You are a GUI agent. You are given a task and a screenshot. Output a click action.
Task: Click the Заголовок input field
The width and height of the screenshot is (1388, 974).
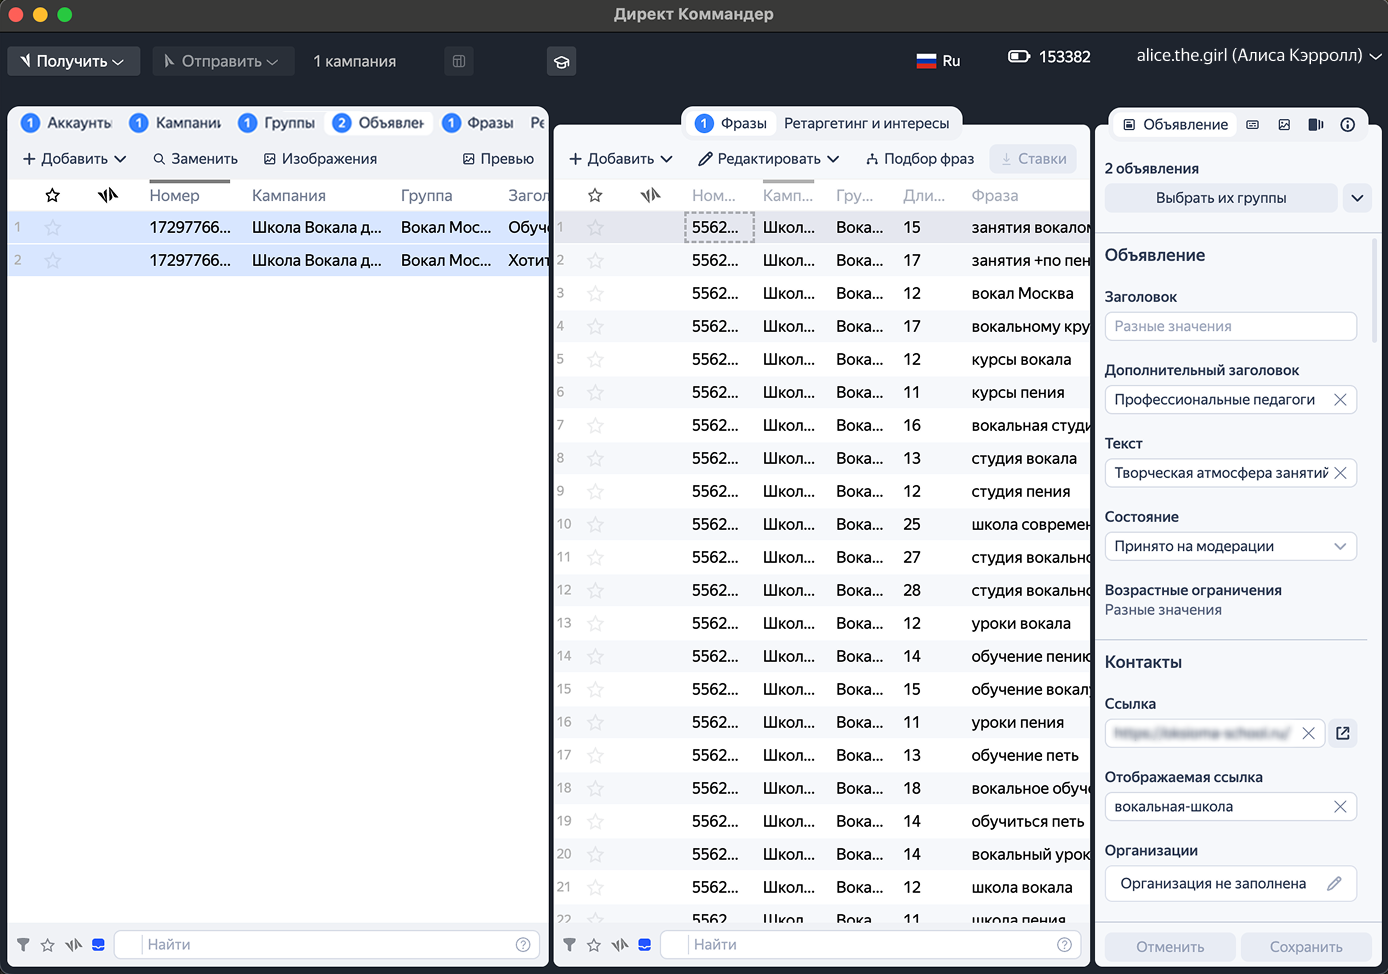pyautogui.click(x=1229, y=327)
